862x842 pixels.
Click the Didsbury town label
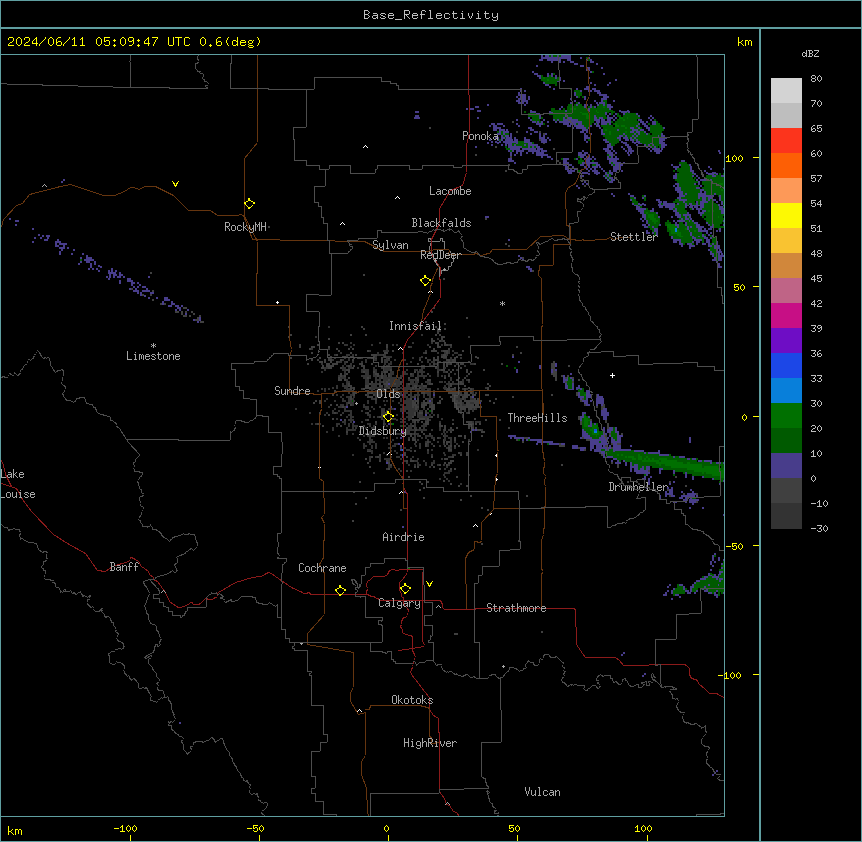pos(382,431)
